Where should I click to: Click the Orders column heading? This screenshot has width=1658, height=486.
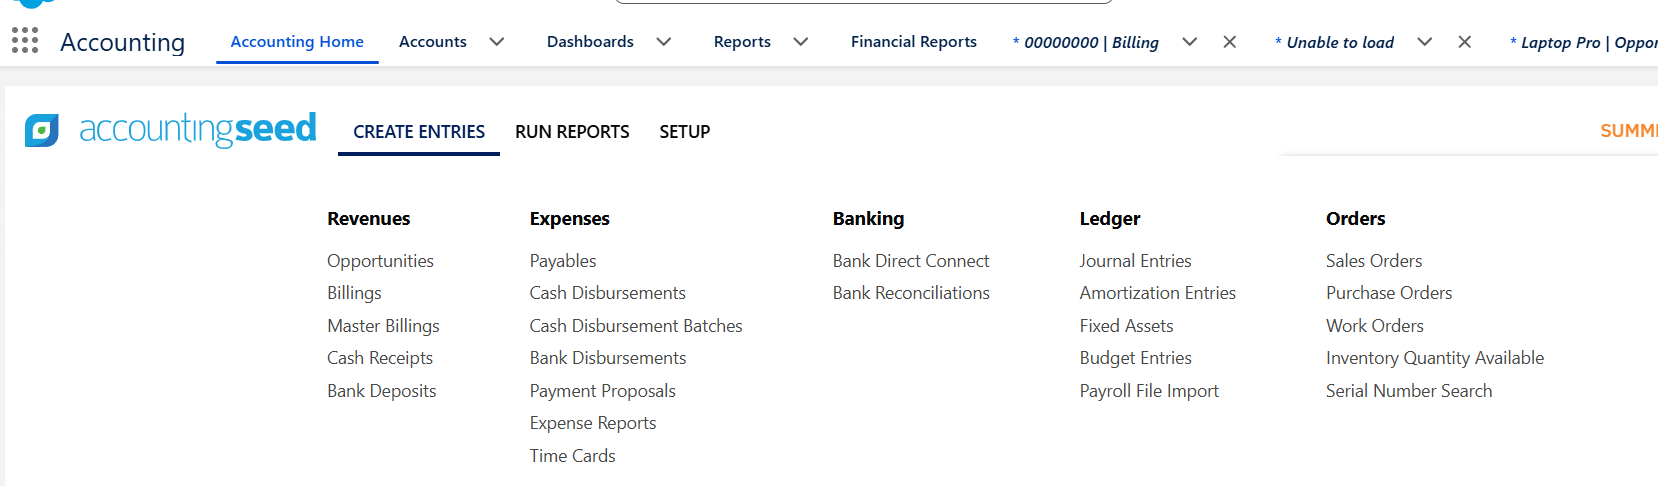pos(1356,219)
